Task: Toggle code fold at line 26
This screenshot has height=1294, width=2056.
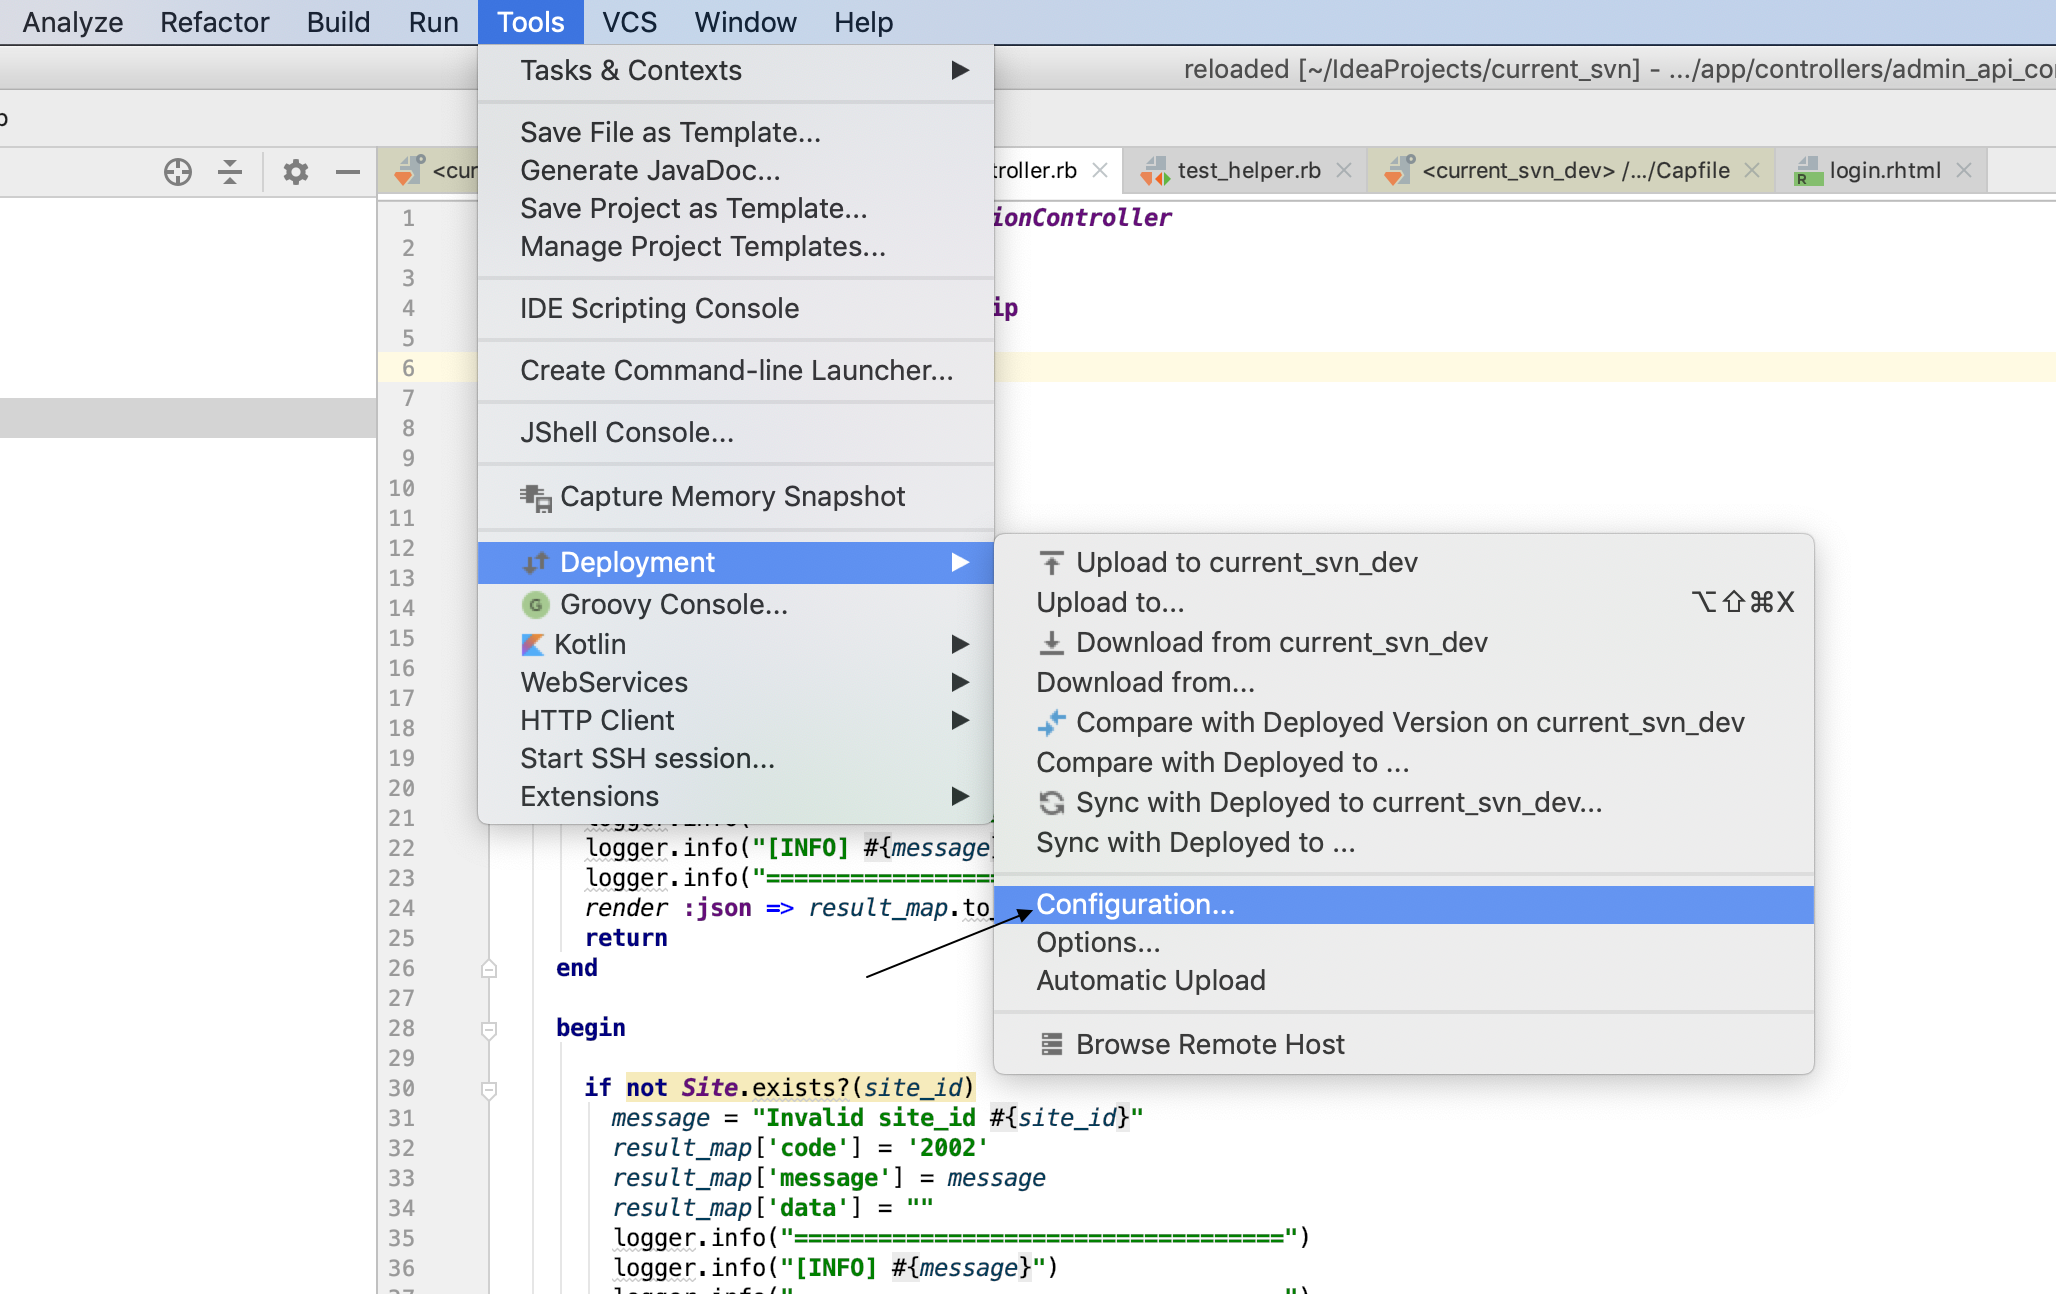Action: click(489, 968)
